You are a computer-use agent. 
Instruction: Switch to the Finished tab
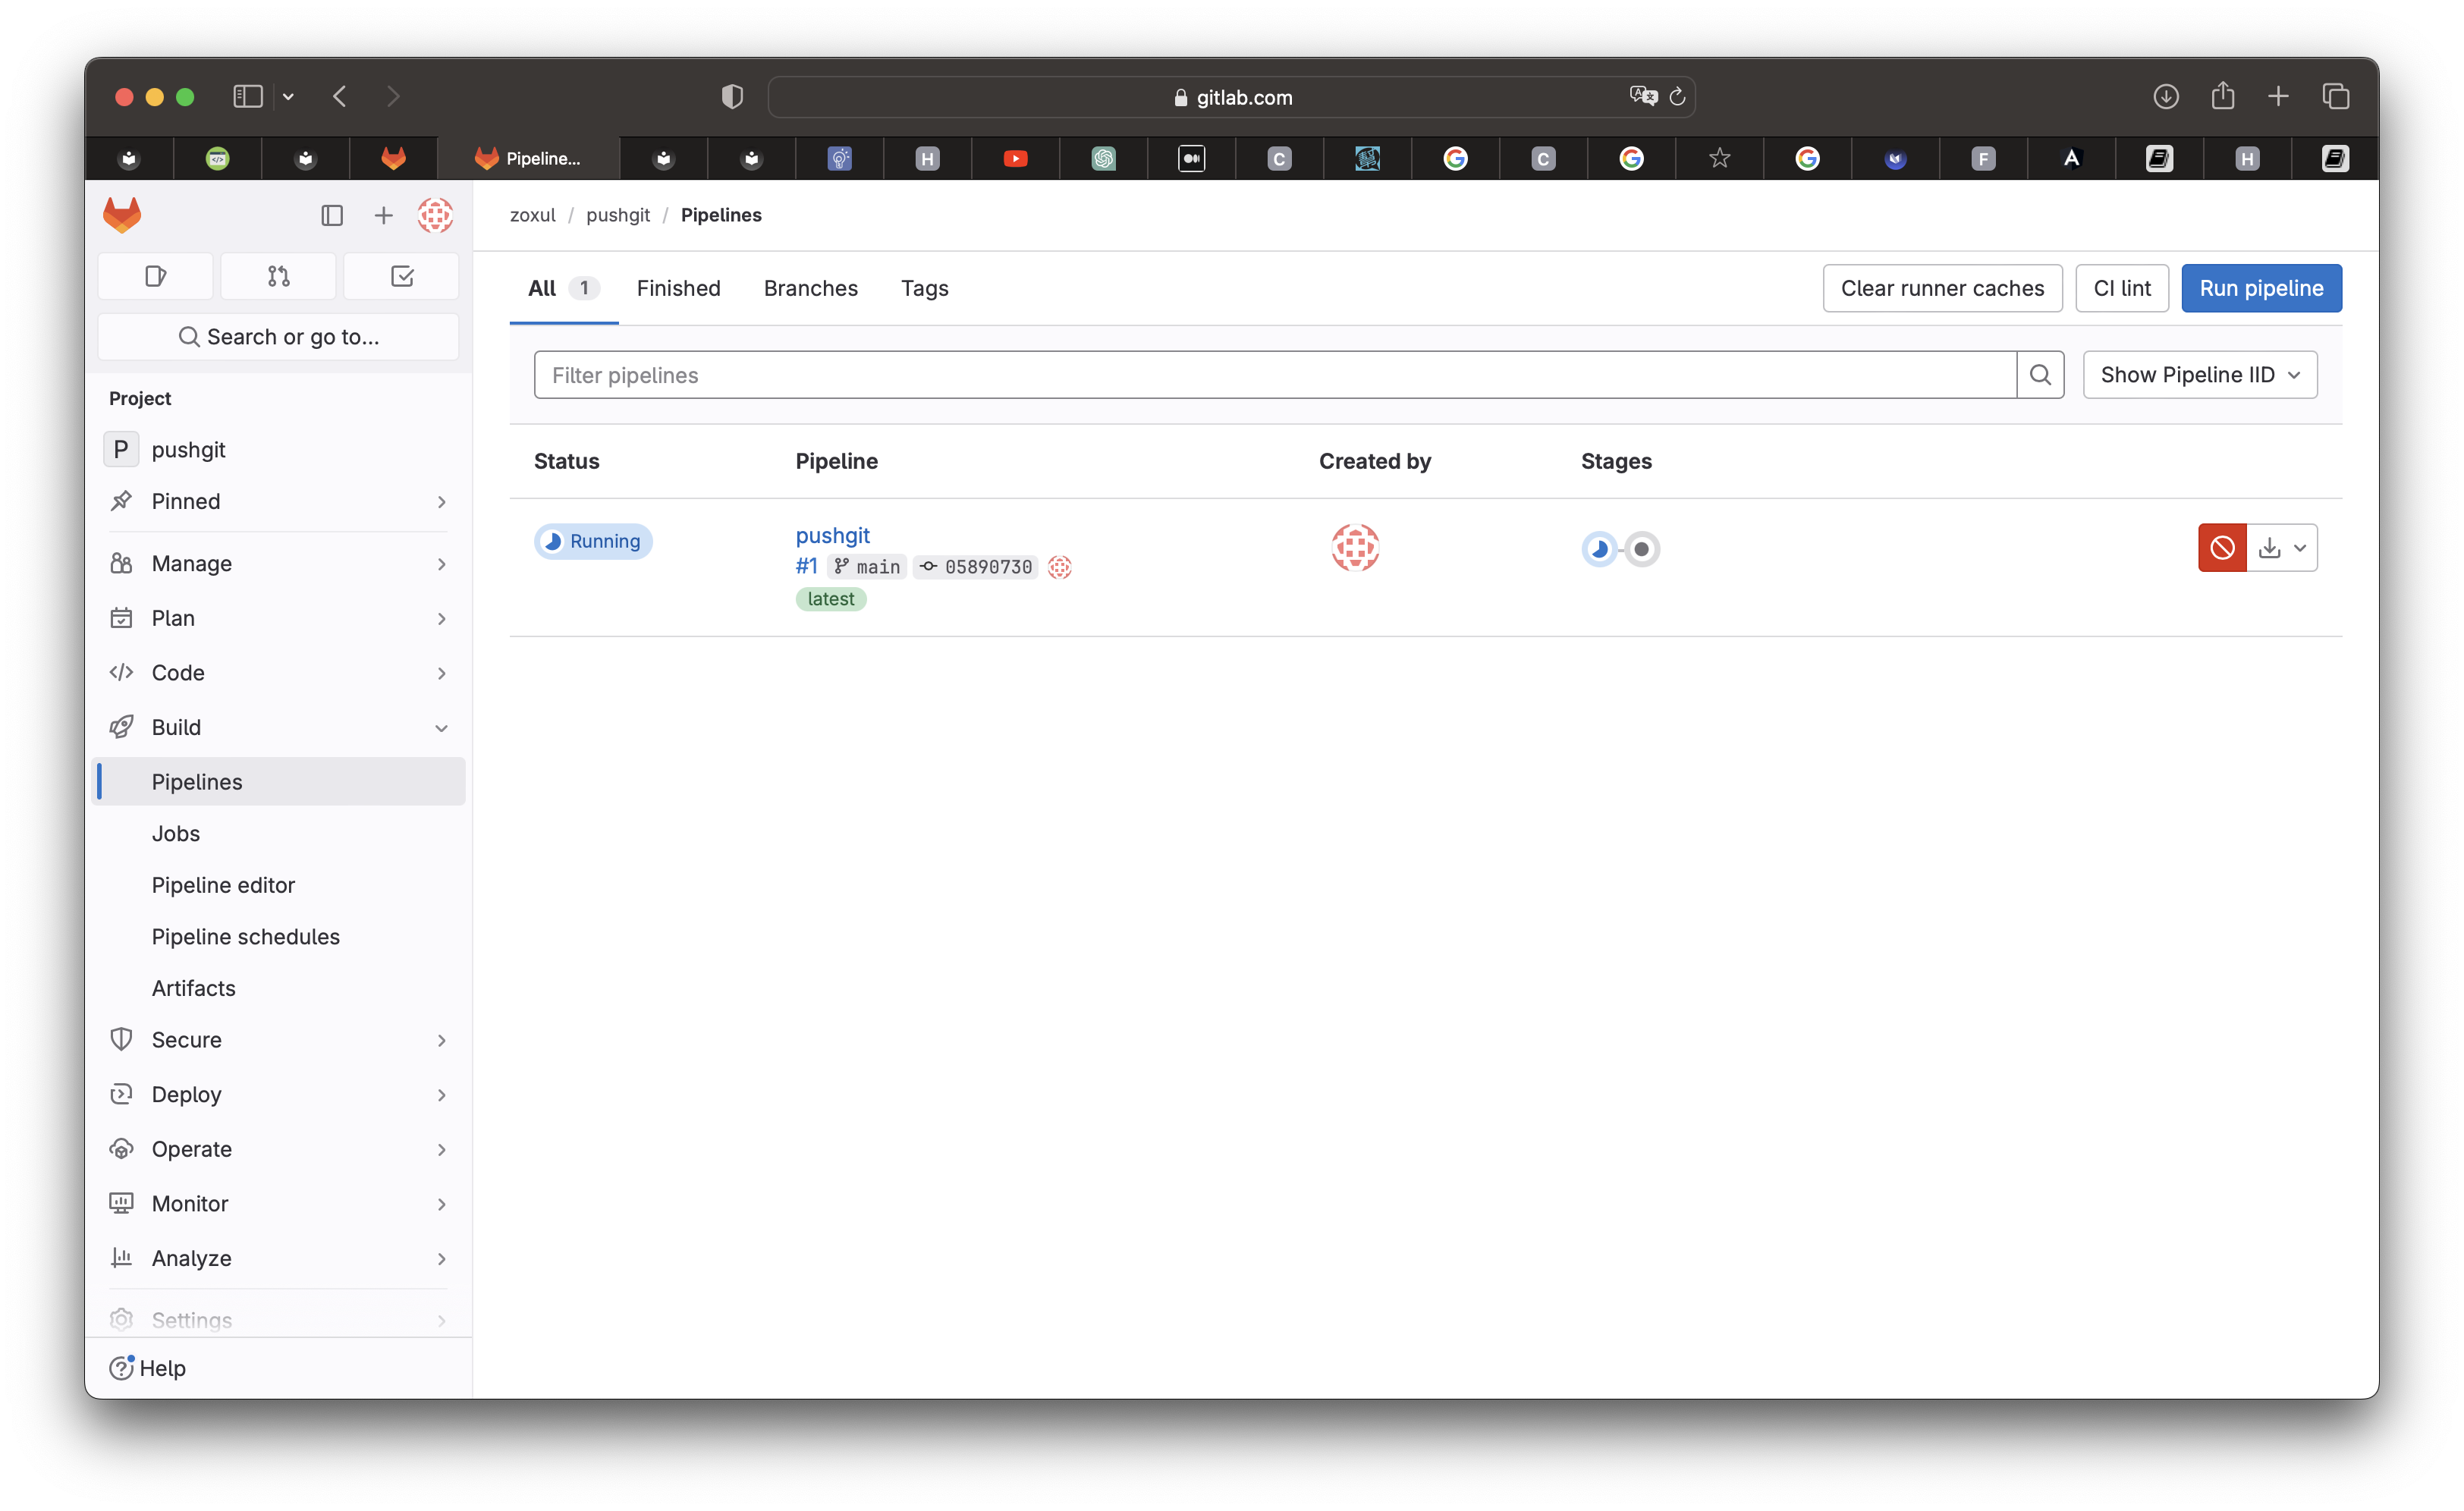coord(678,288)
